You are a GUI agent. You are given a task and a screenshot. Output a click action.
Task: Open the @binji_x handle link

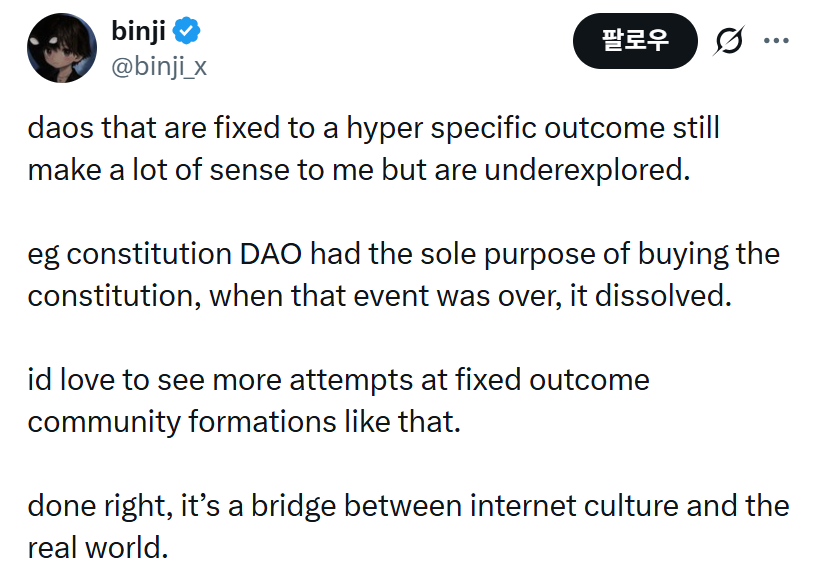pyautogui.click(x=160, y=67)
